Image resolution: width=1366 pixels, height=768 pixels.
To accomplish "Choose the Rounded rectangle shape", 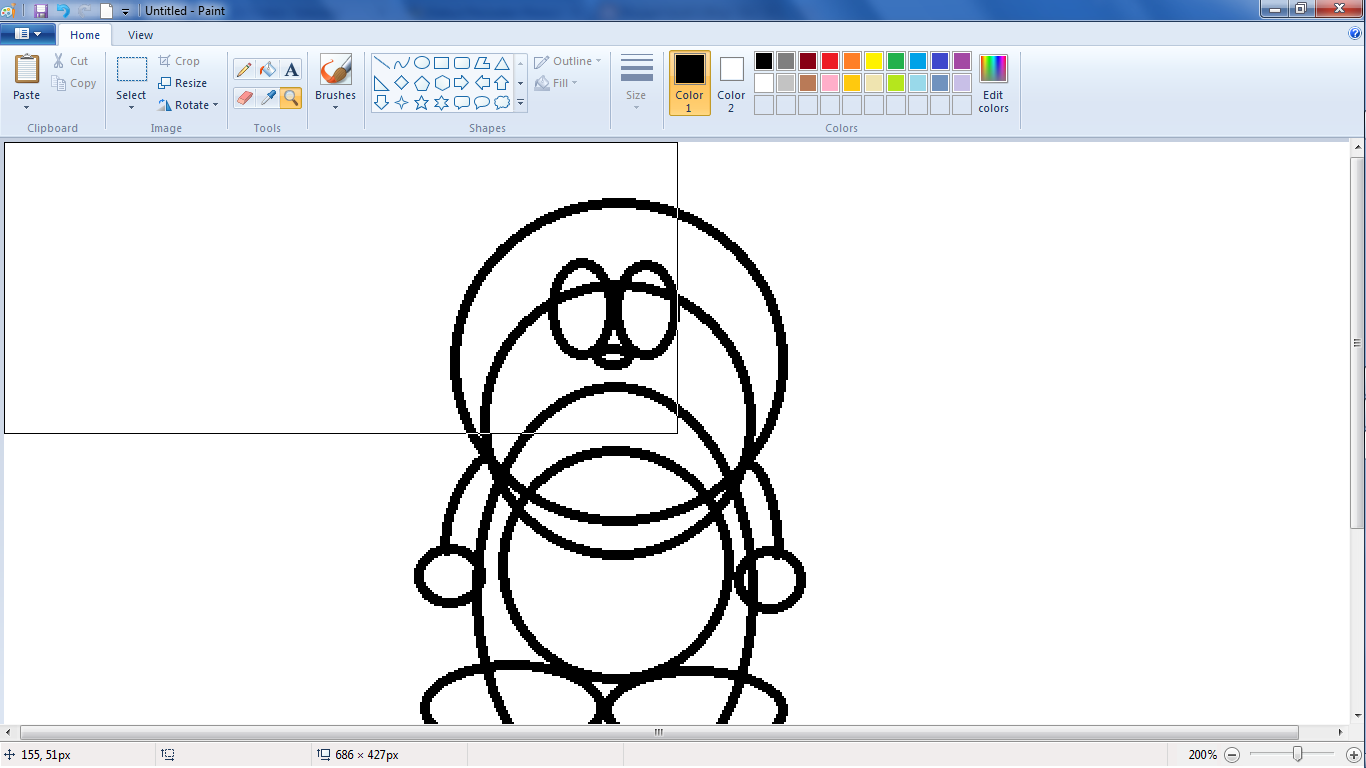I will pos(461,63).
